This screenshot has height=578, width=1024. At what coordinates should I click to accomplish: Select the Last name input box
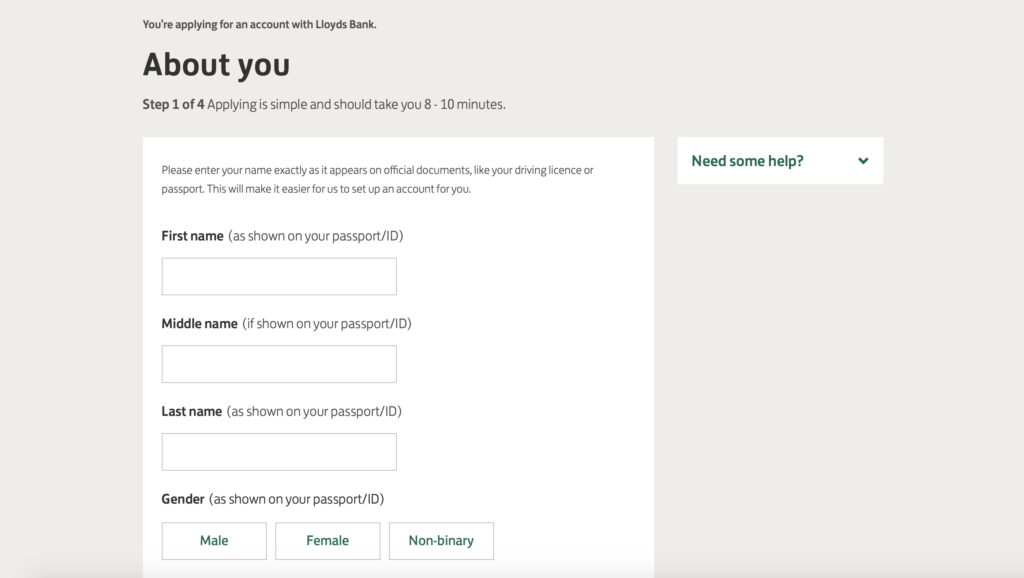[x=279, y=452]
